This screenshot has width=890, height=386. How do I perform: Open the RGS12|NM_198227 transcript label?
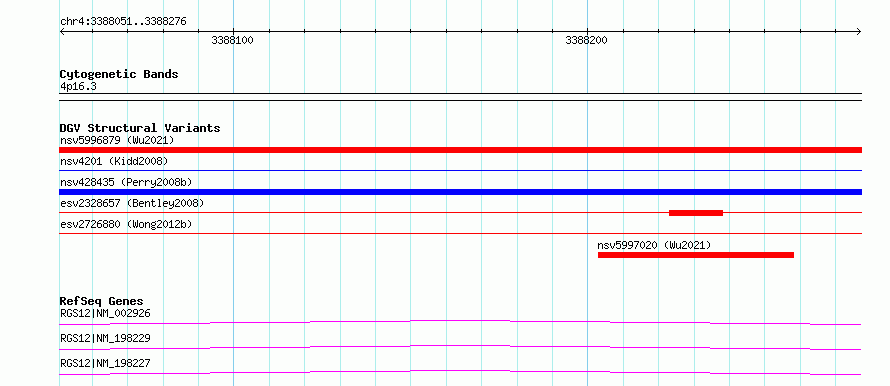coord(105,363)
